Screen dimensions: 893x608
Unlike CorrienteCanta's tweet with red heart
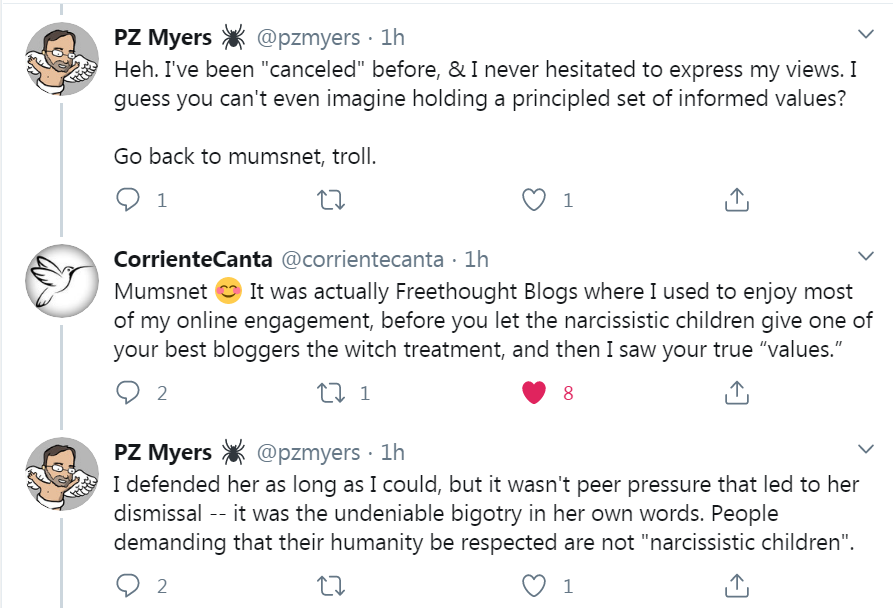[535, 393]
